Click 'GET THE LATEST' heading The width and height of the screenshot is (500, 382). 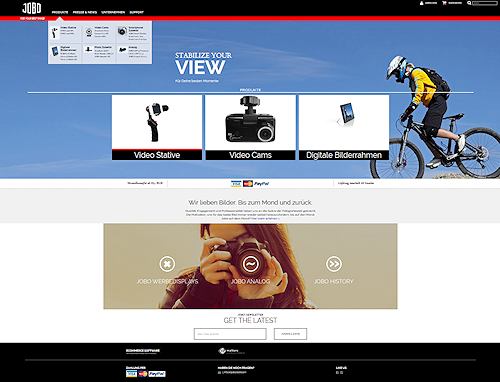[x=250, y=320]
